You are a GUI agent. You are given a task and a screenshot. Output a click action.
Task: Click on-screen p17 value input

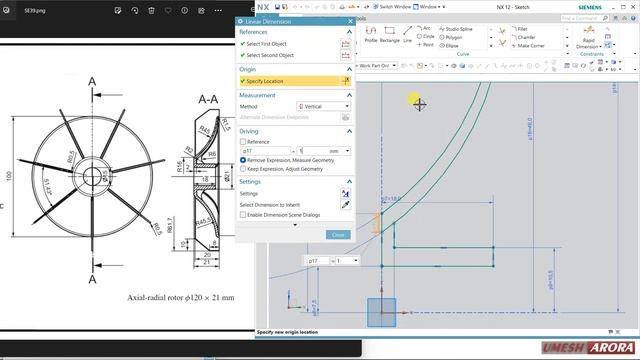point(344,260)
